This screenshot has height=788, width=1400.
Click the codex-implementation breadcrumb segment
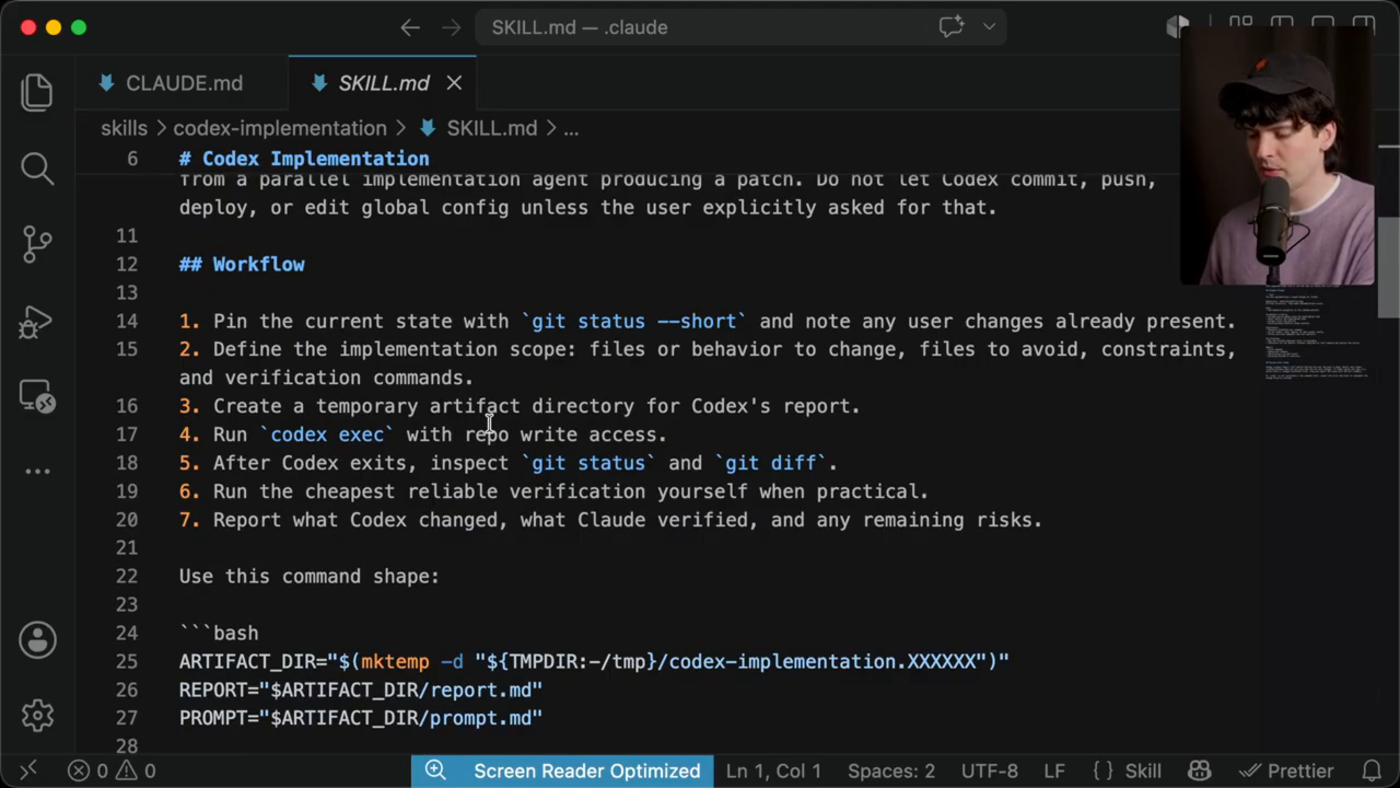point(280,128)
